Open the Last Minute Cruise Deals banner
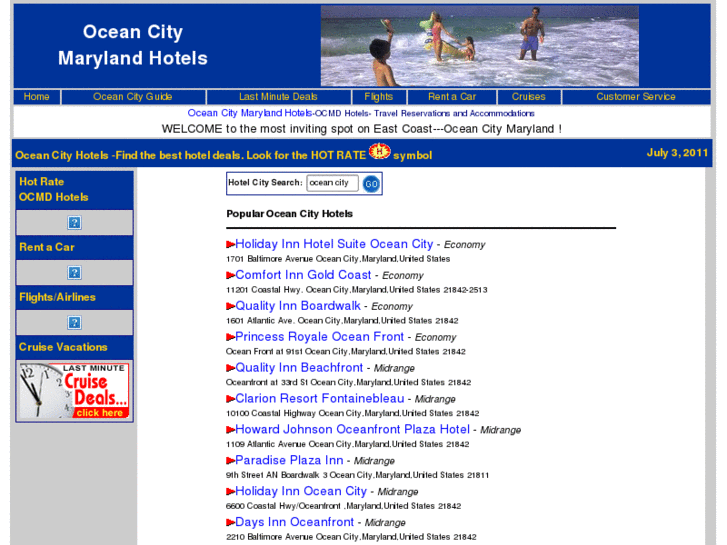The height and width of the screenshot is (545, 727). pyautogui.click(x=74, y=391)
